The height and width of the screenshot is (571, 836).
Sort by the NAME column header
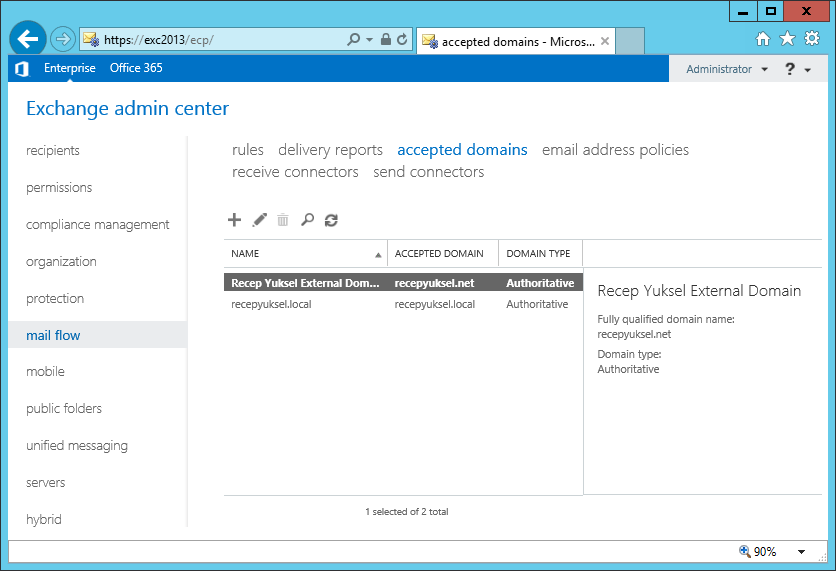[x=306, y=253]
